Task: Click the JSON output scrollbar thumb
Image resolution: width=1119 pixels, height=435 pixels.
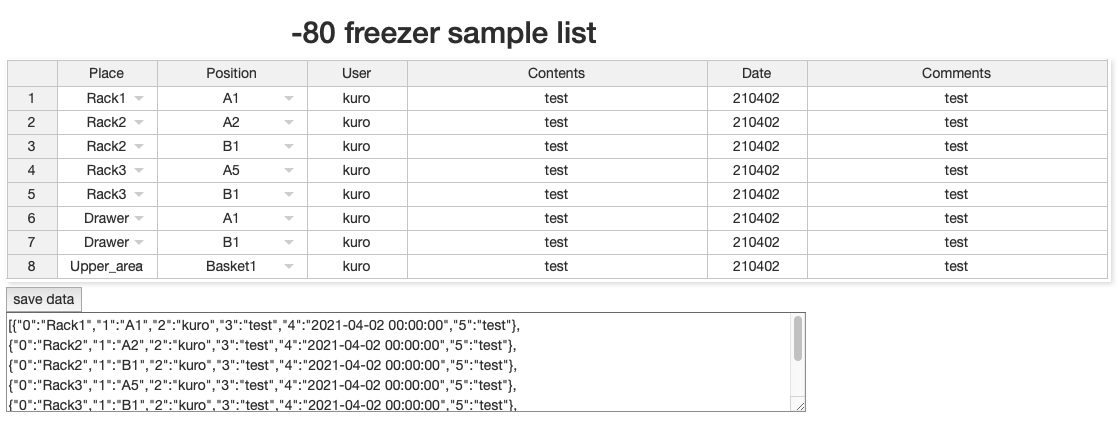Action: click(x=797, y=338)
